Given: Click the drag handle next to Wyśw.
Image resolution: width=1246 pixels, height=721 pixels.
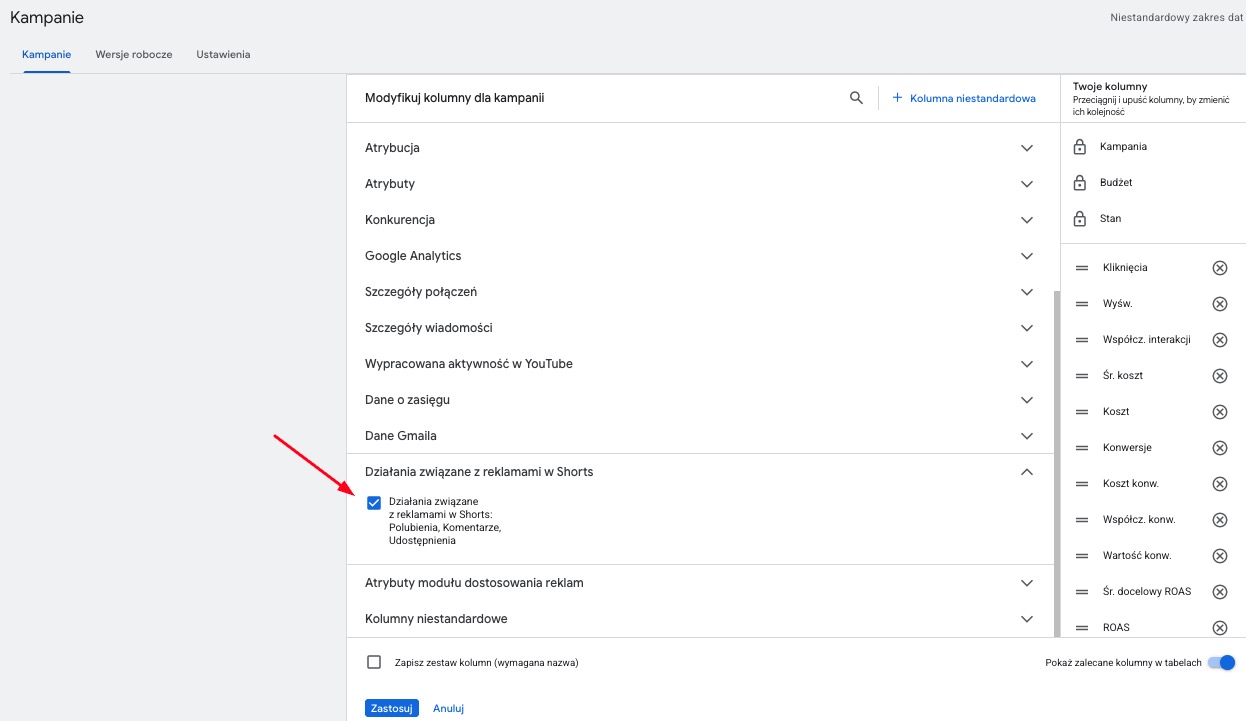Looking at the screenshot, I should pyautogui.click(x=1082, y=304).
